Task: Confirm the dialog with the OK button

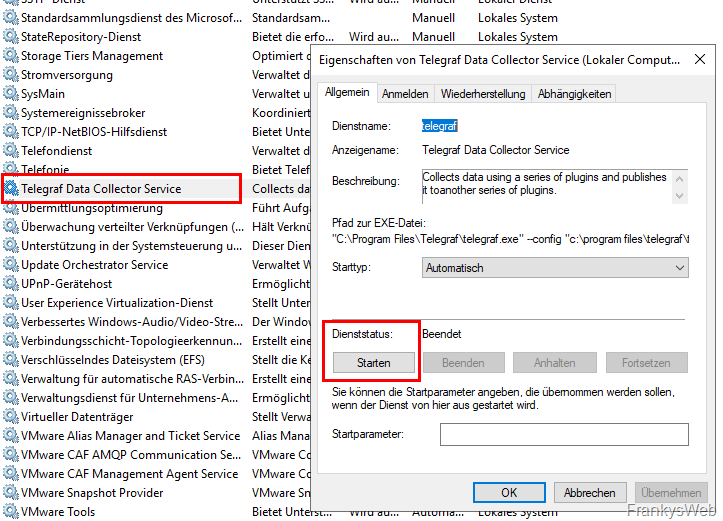Action: click(x=509, y=492)
